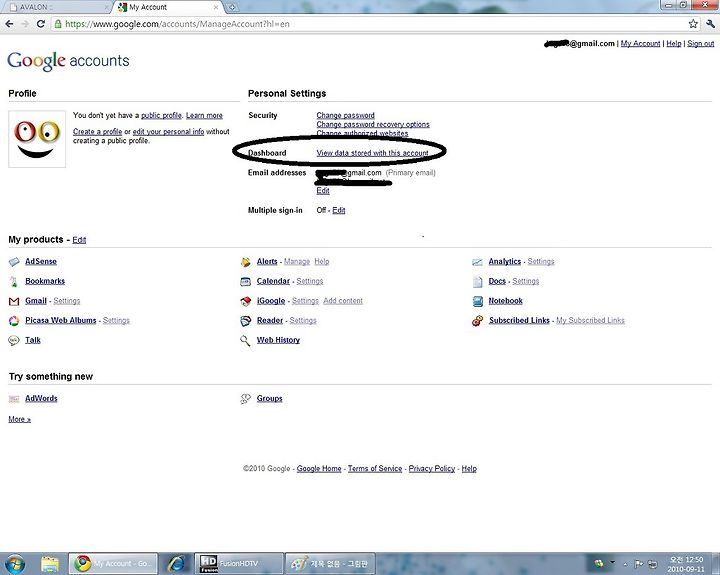720x575 pixels.
Task: Click the Alerts bell icon
Action: click(246, 262)
